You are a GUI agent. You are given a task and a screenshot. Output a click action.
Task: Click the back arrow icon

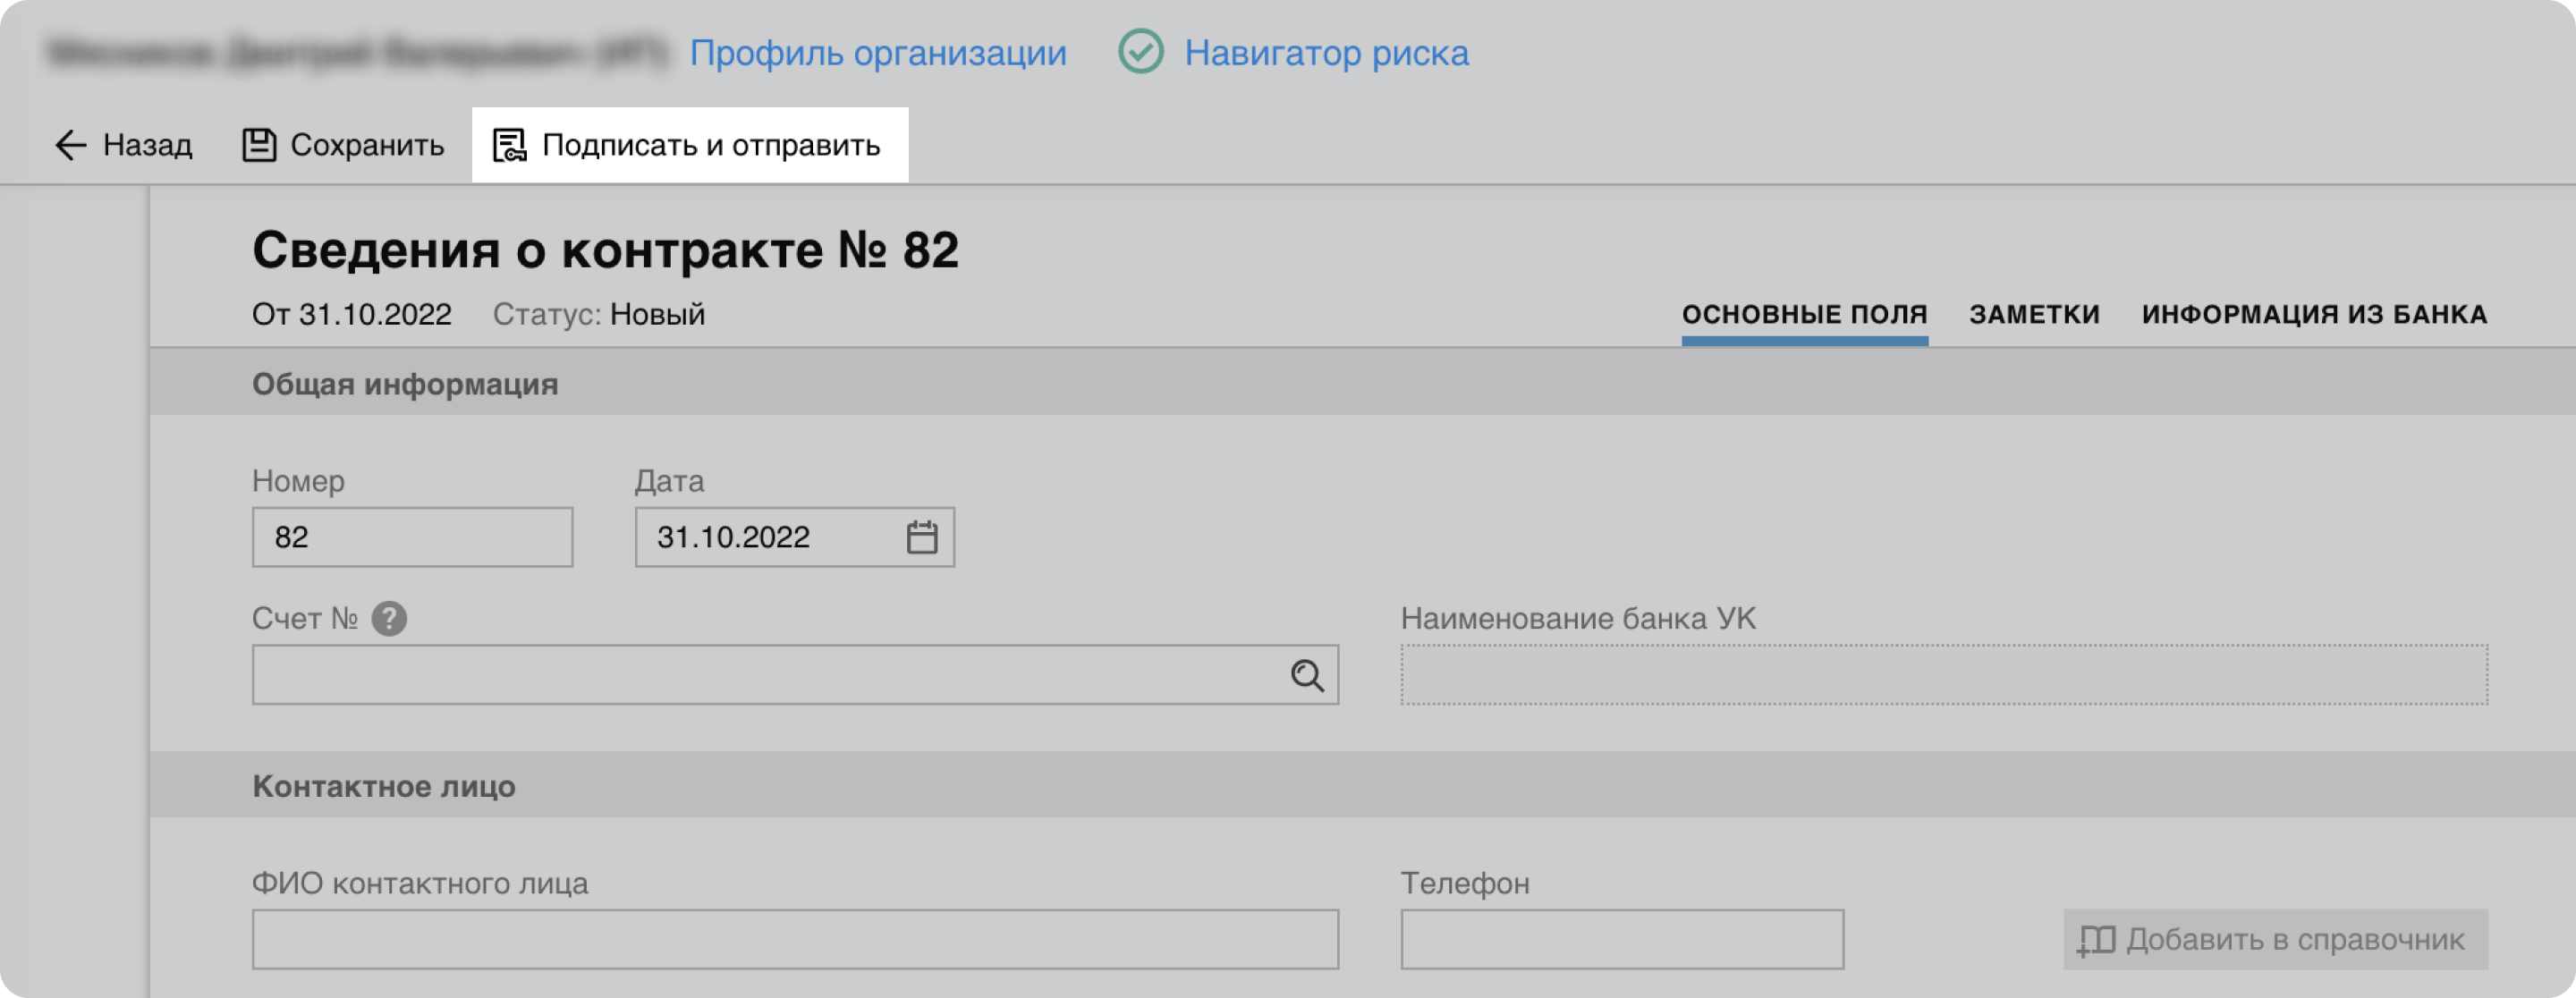pos(70,145)
